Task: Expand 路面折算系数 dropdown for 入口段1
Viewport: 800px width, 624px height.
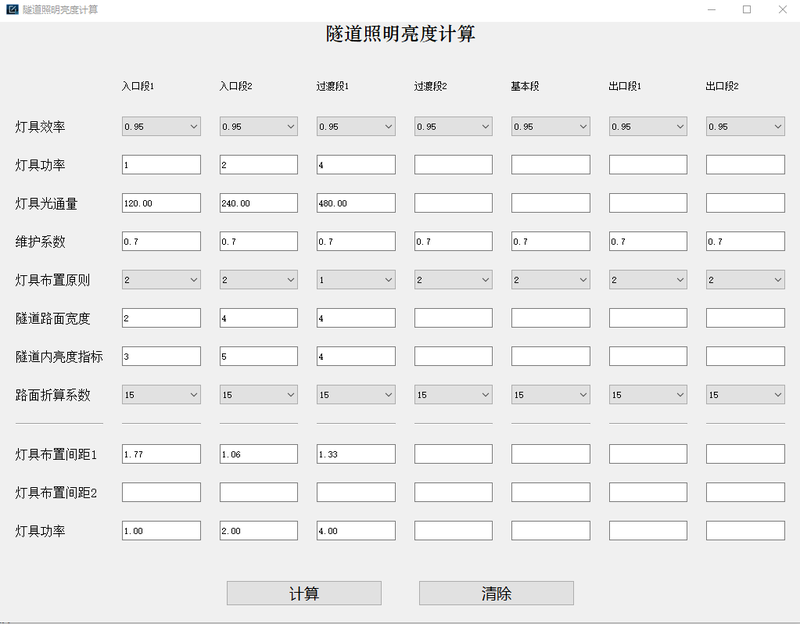Action: (x=161, y=394)
